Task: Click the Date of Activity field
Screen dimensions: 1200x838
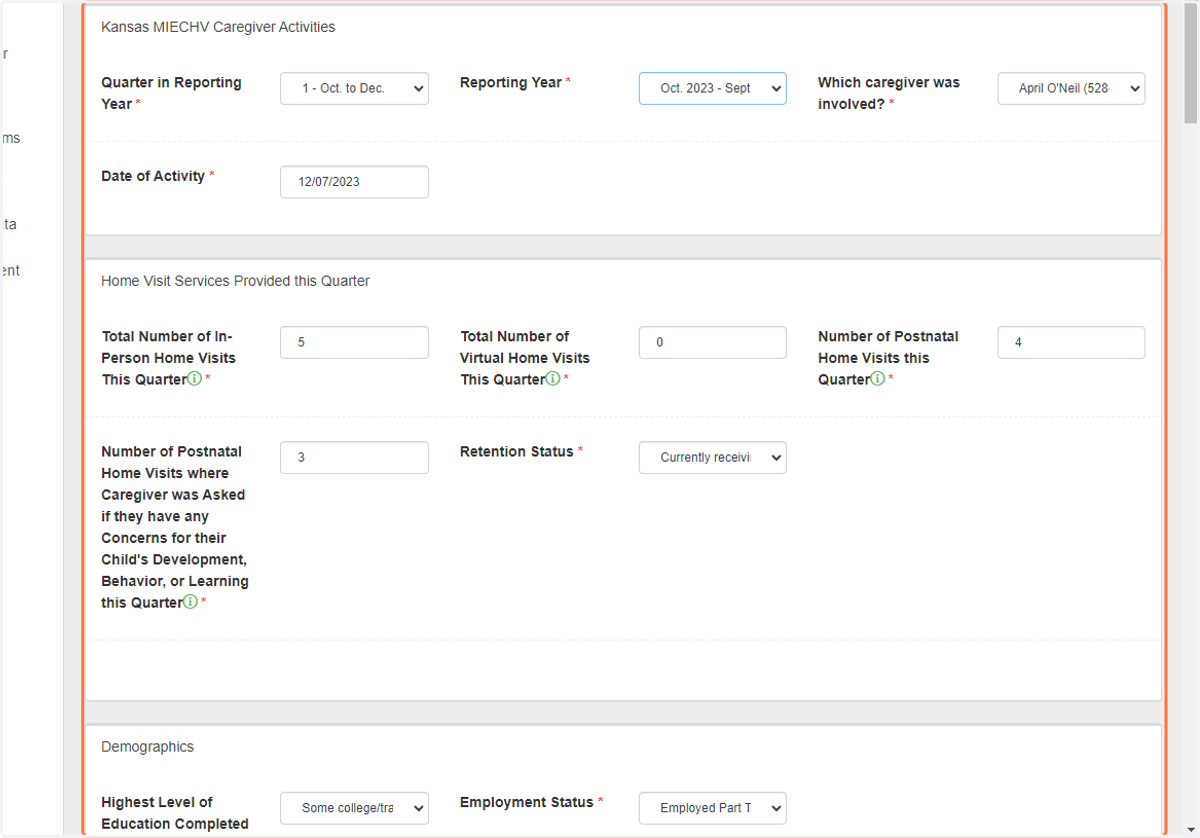Action: pos(354,182)
